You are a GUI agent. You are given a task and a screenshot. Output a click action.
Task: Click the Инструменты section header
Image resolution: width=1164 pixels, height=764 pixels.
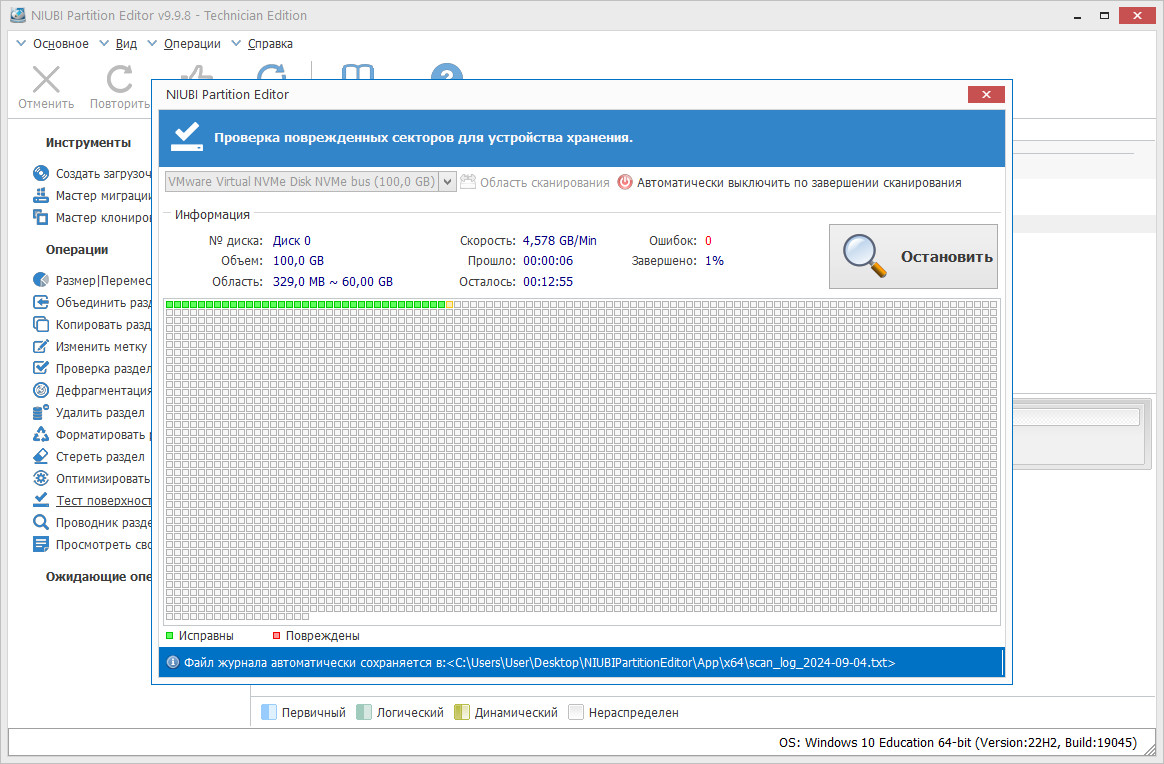88,143
